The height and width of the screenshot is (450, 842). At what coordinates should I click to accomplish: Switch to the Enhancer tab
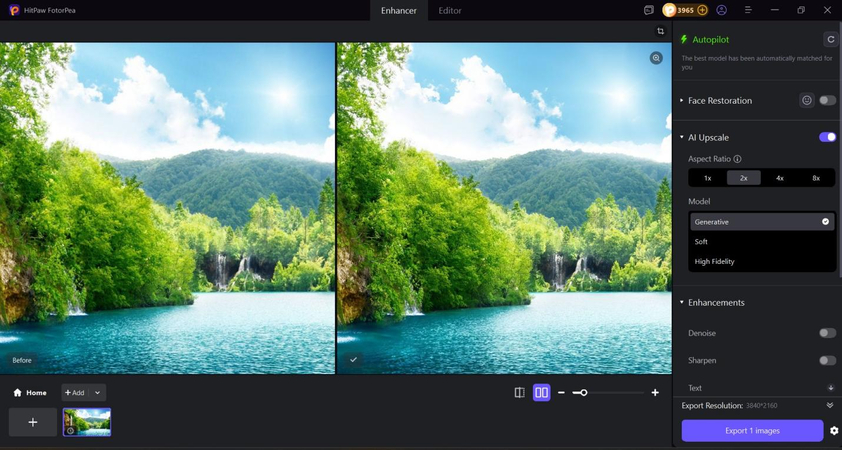tap(398, 10)
